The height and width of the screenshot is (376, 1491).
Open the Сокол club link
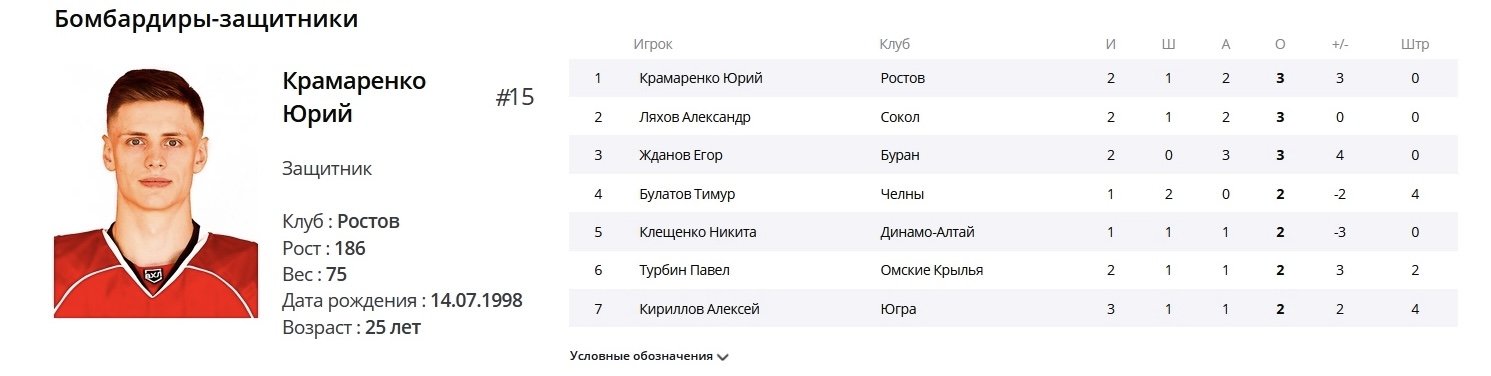[900, 117]
